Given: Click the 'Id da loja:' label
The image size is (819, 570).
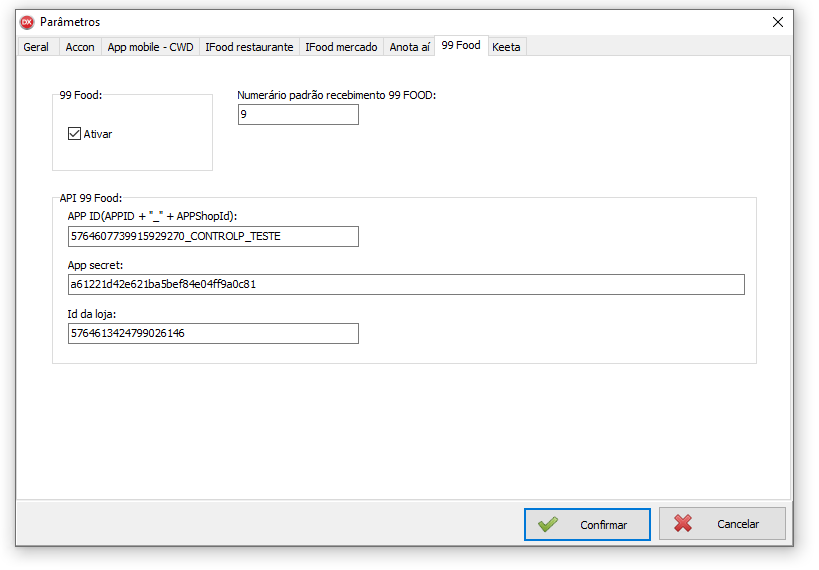Looking at the screenshot, I should (91, 314).
